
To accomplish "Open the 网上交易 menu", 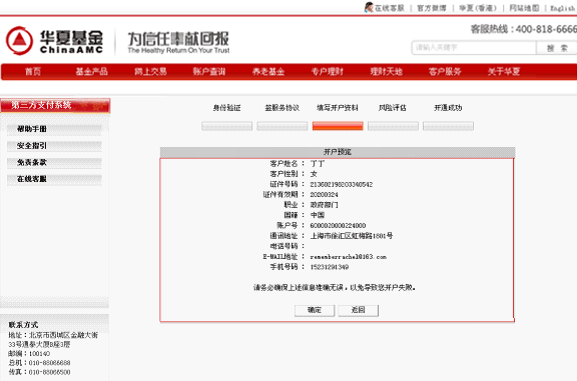I will tap(151, 71).
